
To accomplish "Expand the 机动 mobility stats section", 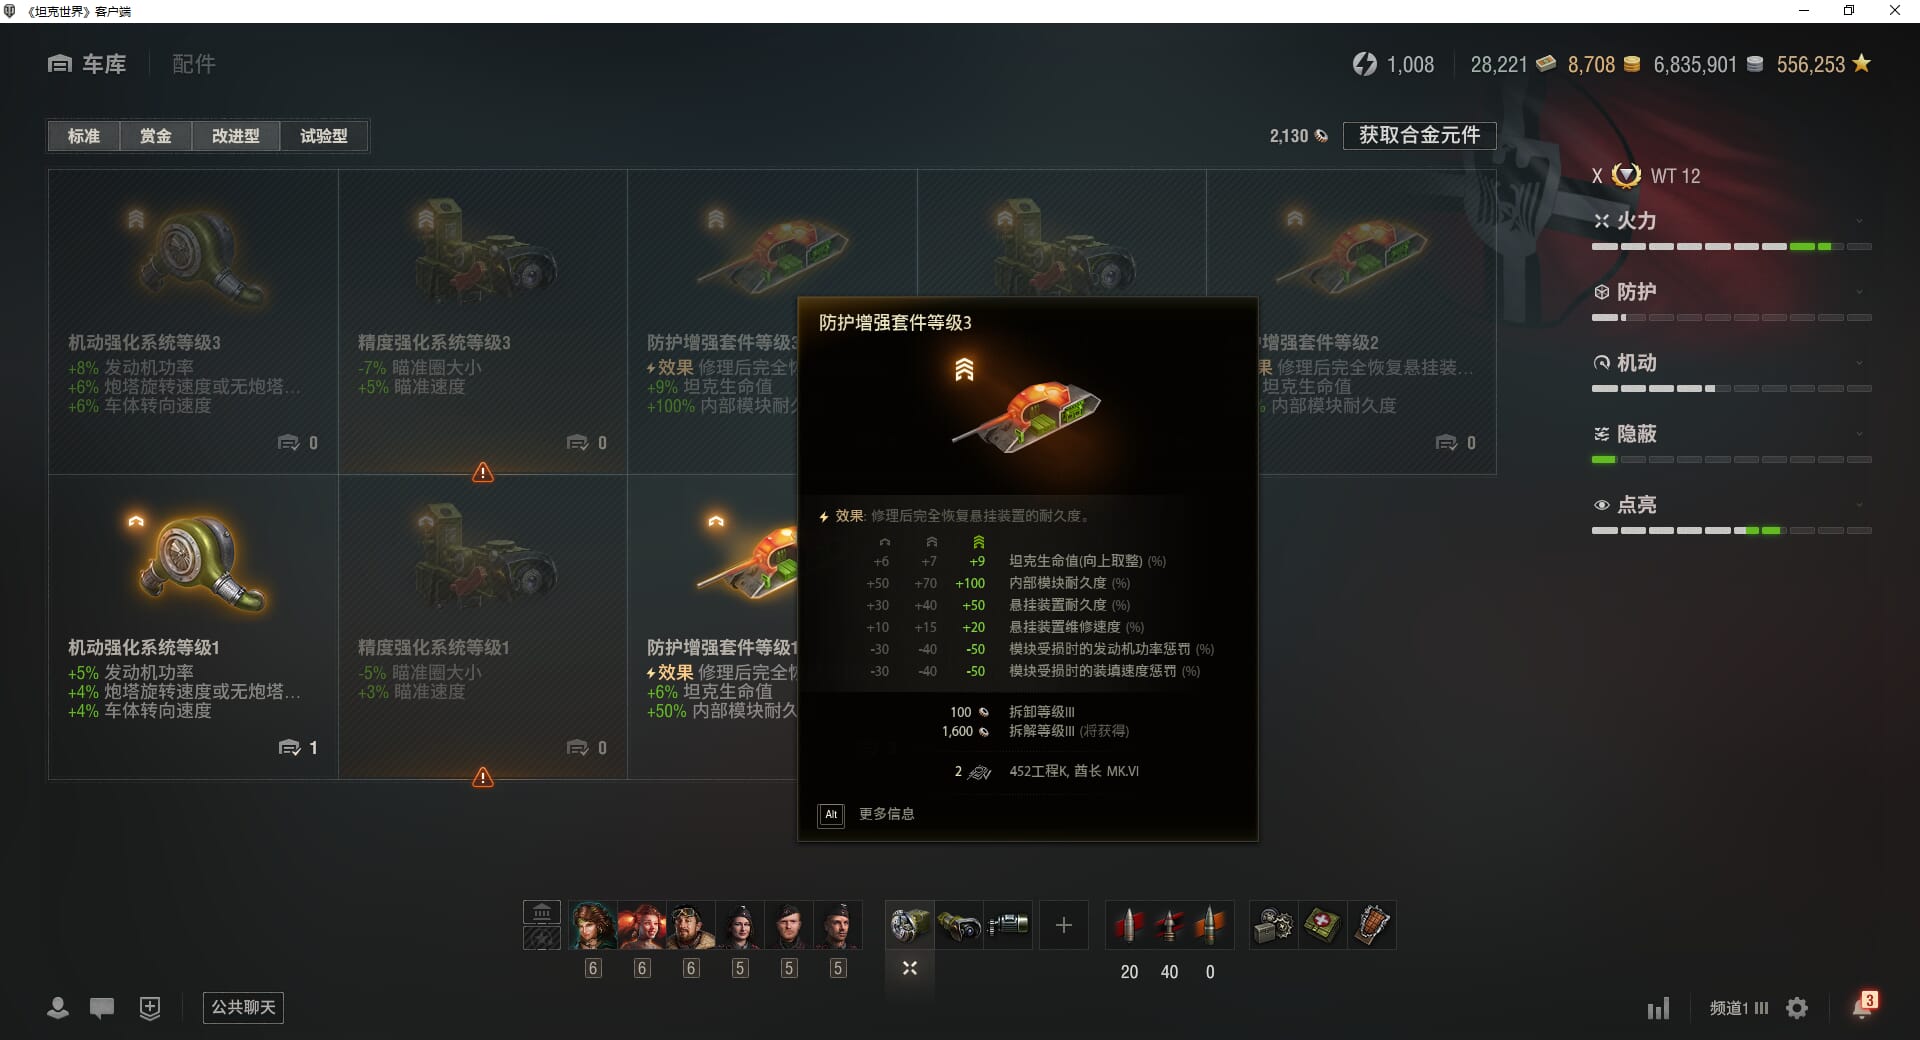I will tap(1731, 363).
